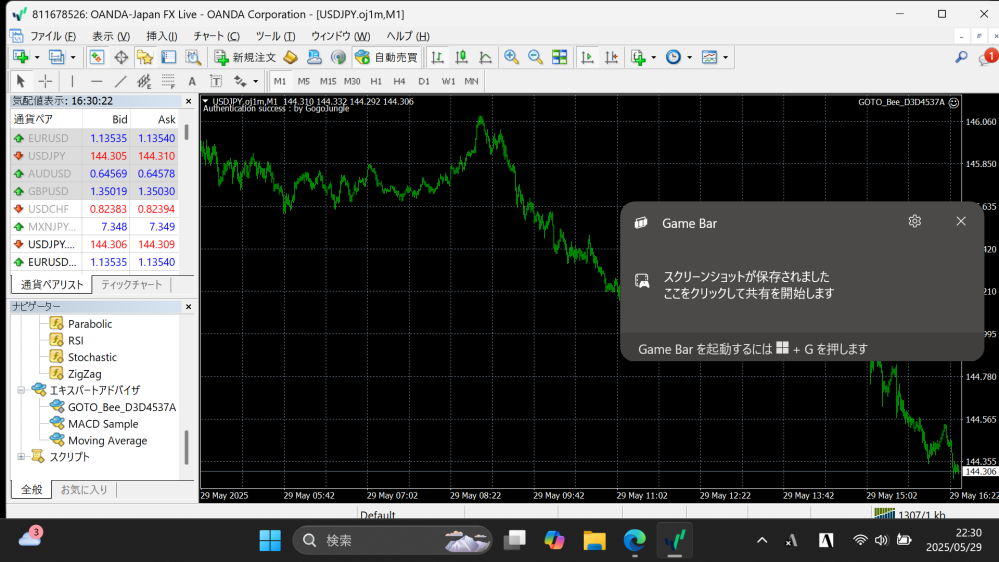This screenshot has height=562, width=999.
Task: Draw a horizontal line
Action: tap(96, 81)
